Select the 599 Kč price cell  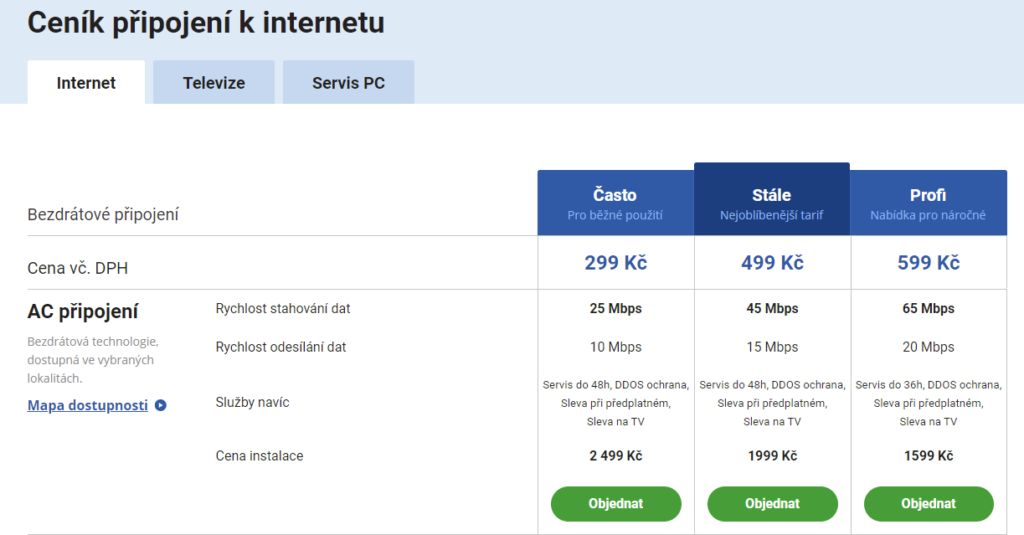coord(928,263)
